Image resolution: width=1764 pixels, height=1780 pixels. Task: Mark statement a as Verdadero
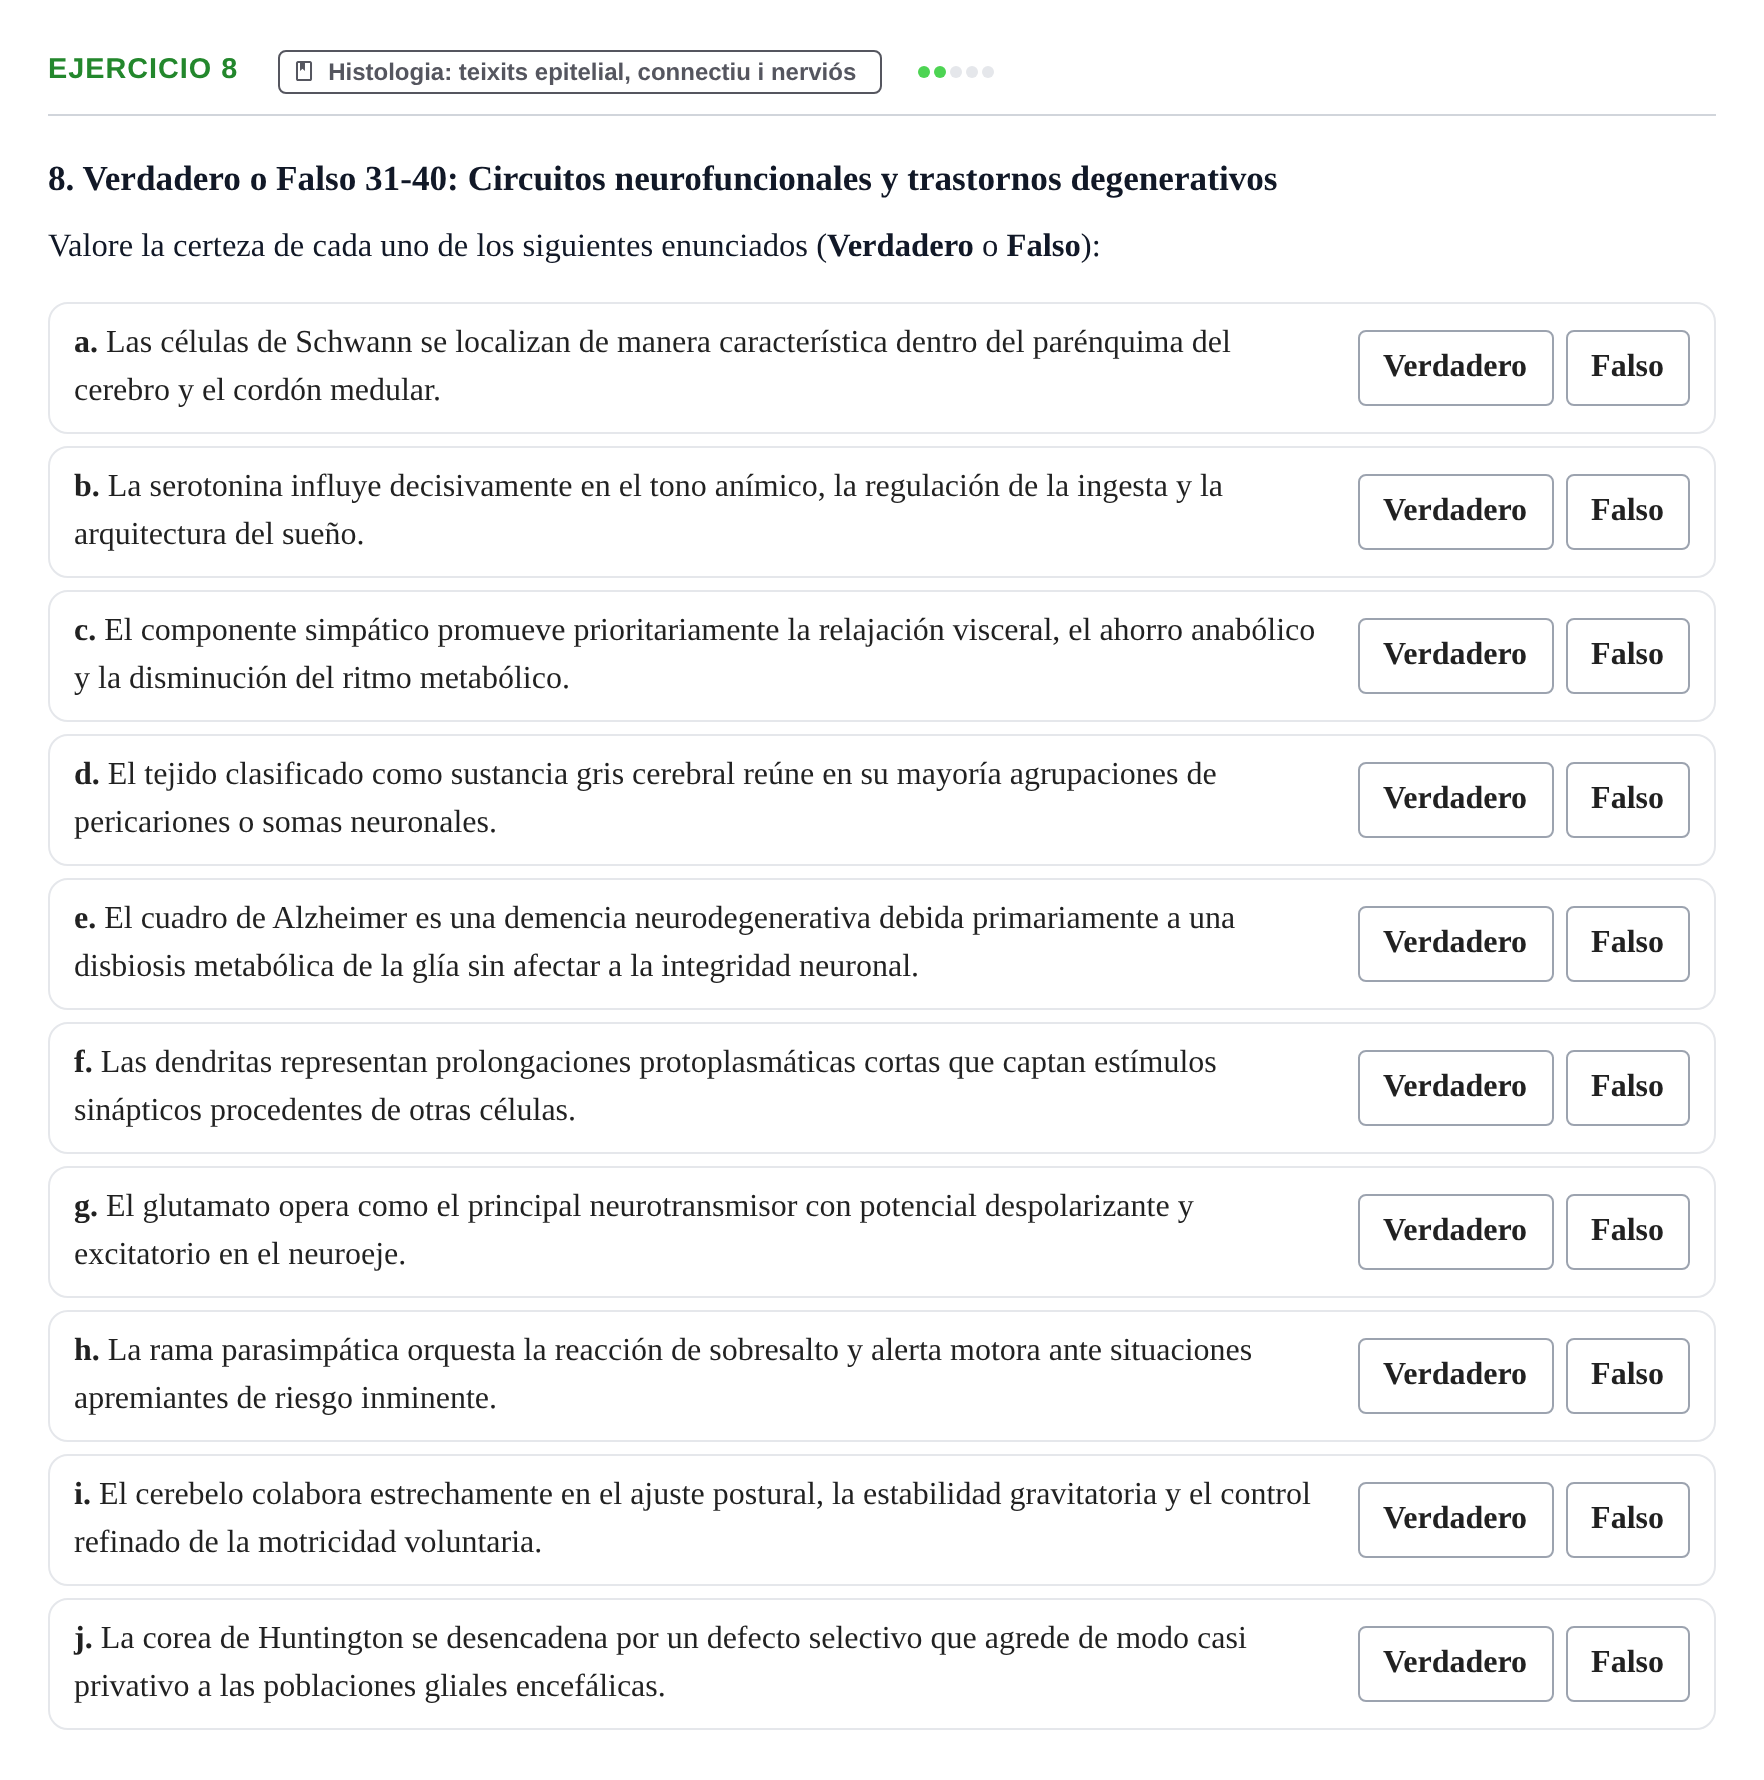point(1455,368)
